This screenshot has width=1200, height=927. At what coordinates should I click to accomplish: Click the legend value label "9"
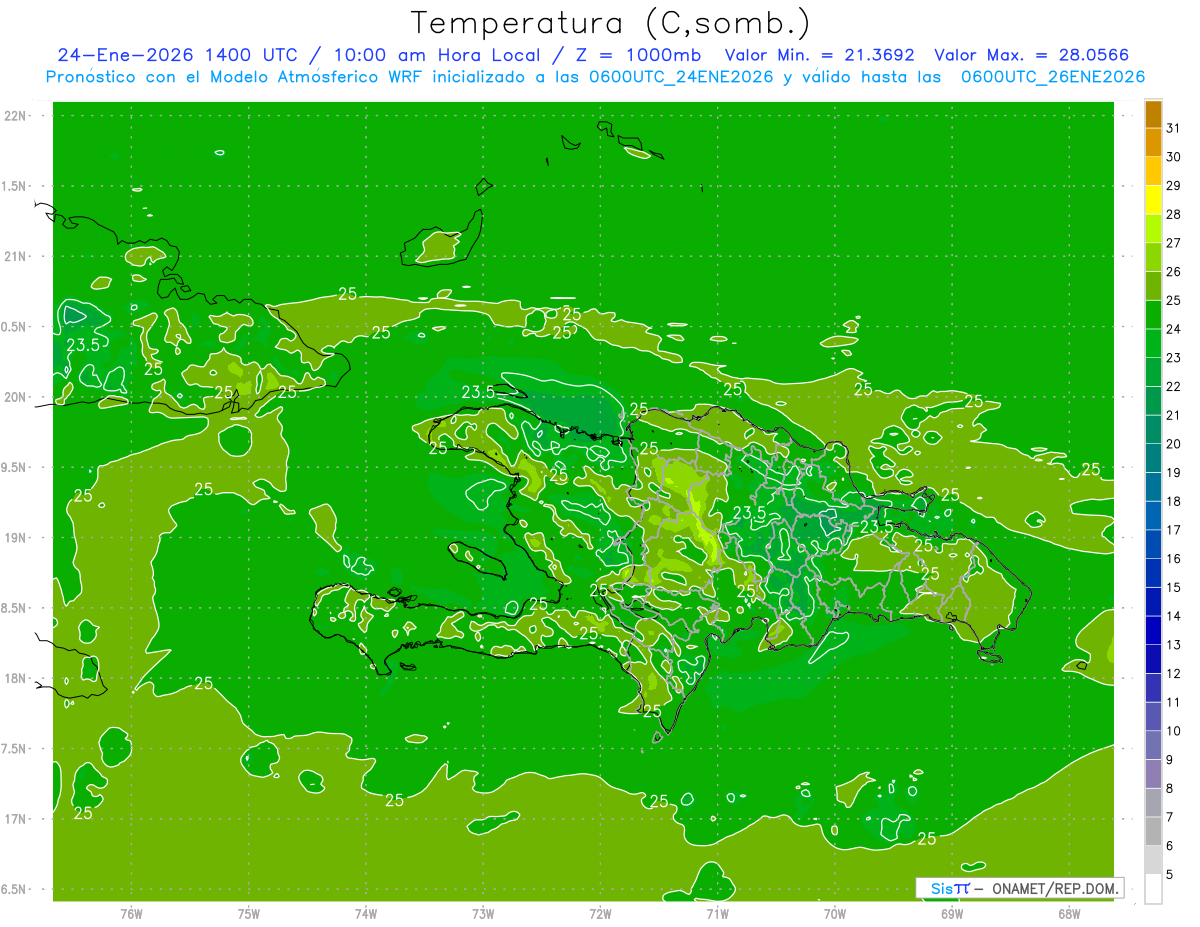tap(1170, 759)
